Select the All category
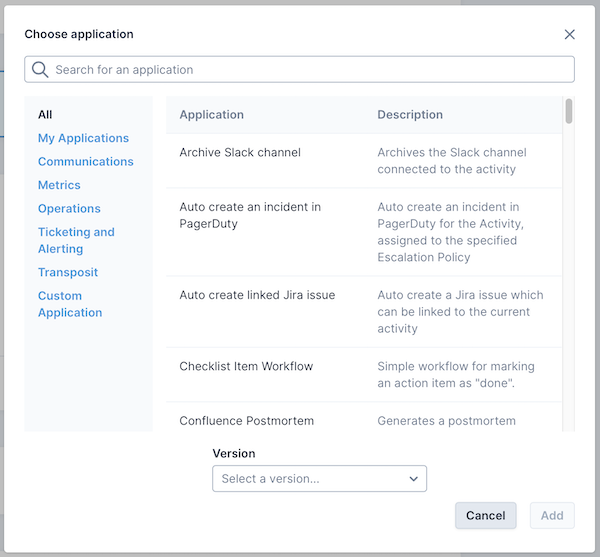The width and height of the screenshot is (600, 557). click(x=45, y=115)
